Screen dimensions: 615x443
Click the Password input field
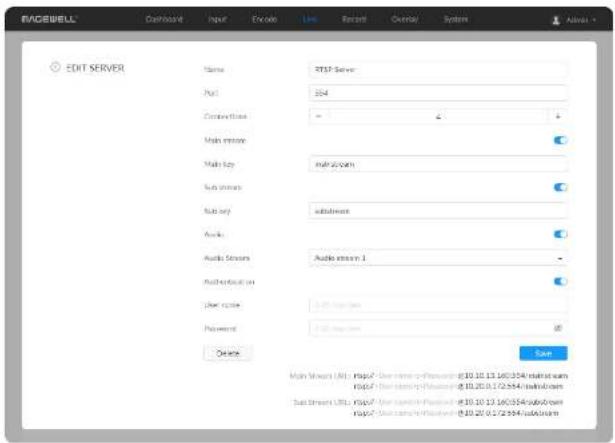pos(438,328)
